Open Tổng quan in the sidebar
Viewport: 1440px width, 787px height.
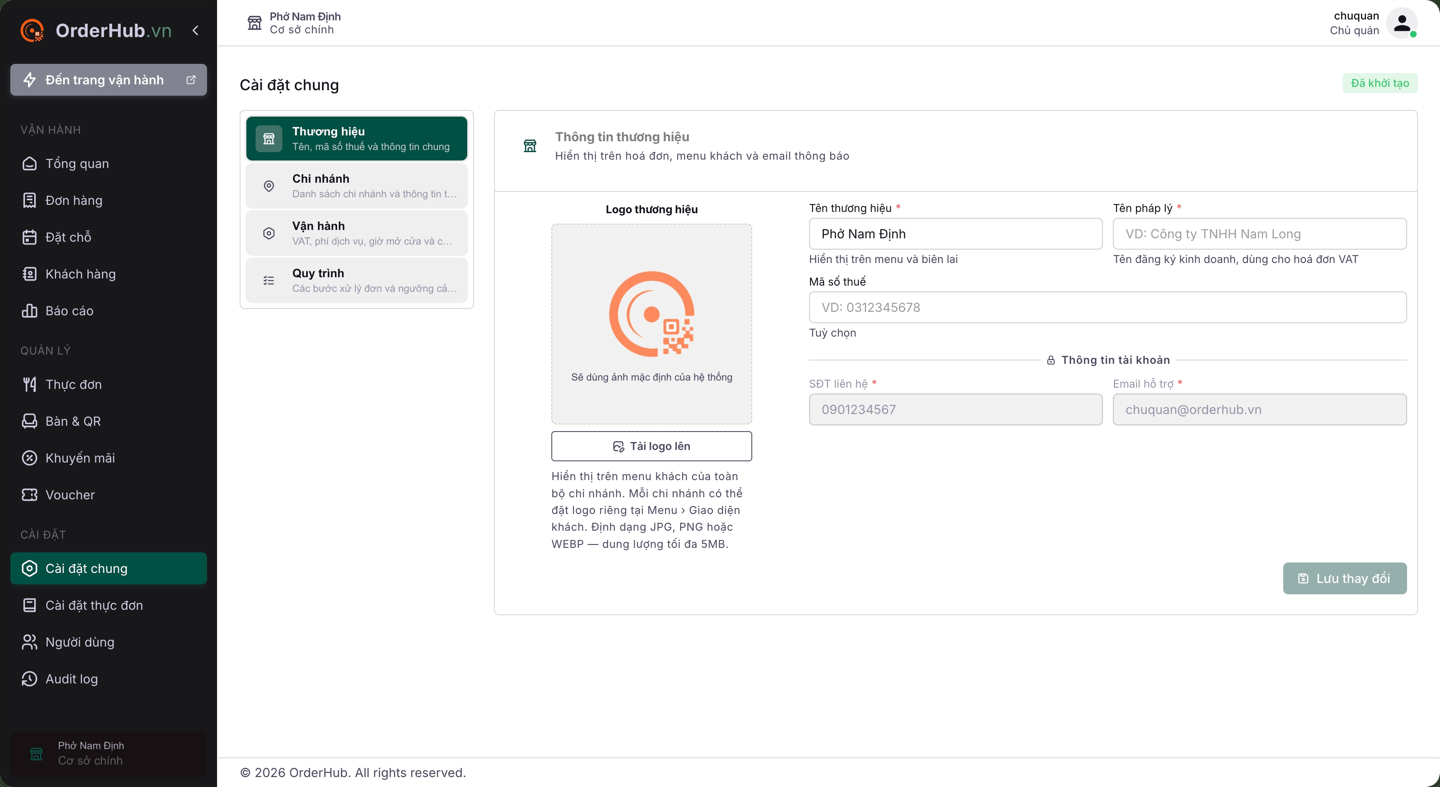[108, 164]
